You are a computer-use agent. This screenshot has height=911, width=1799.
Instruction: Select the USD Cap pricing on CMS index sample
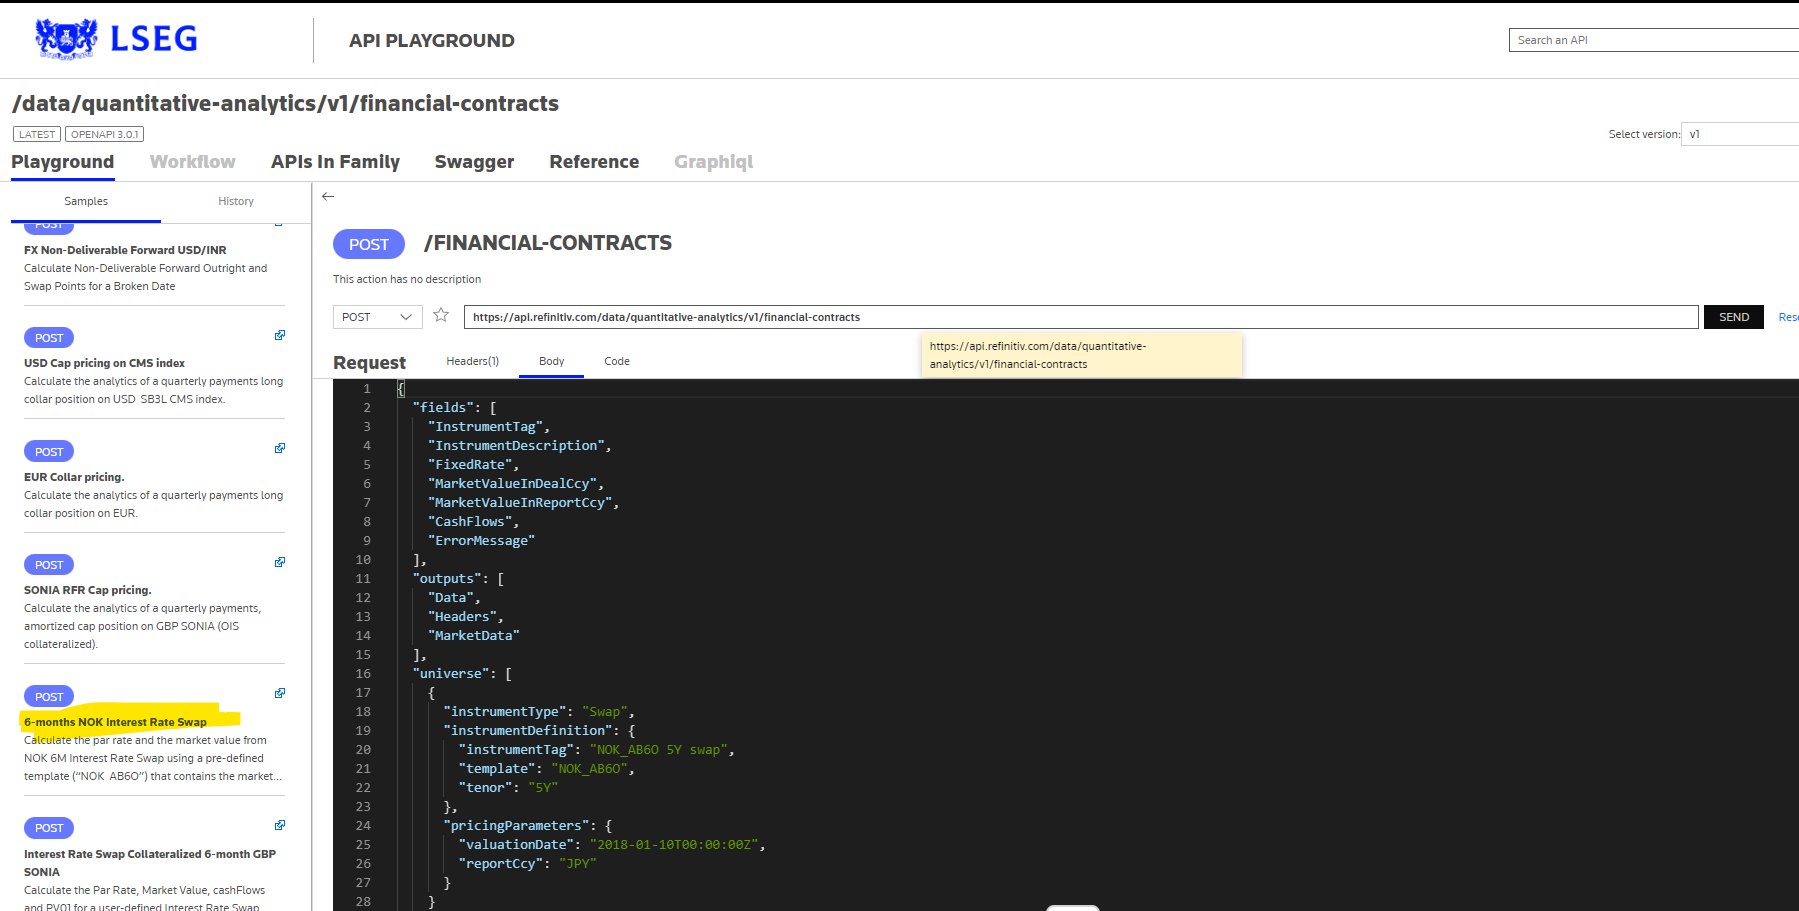point(104,363)
